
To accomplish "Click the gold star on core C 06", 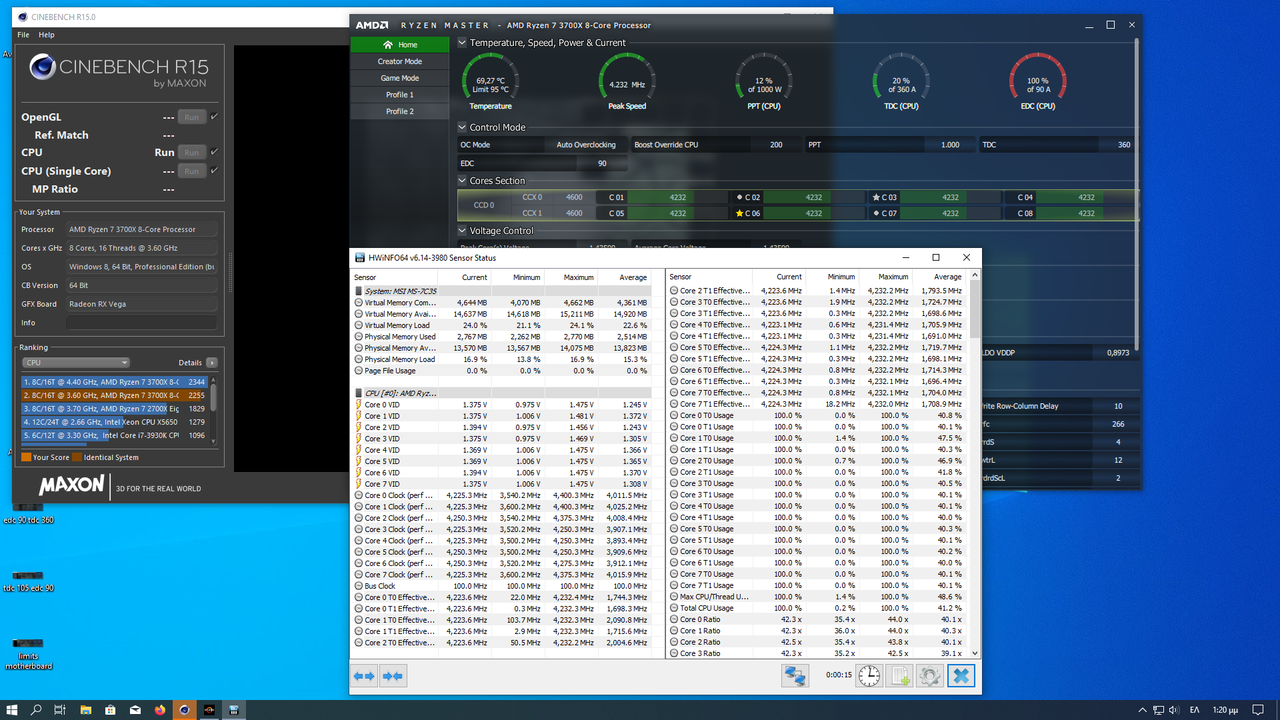I will coord(740,213).
